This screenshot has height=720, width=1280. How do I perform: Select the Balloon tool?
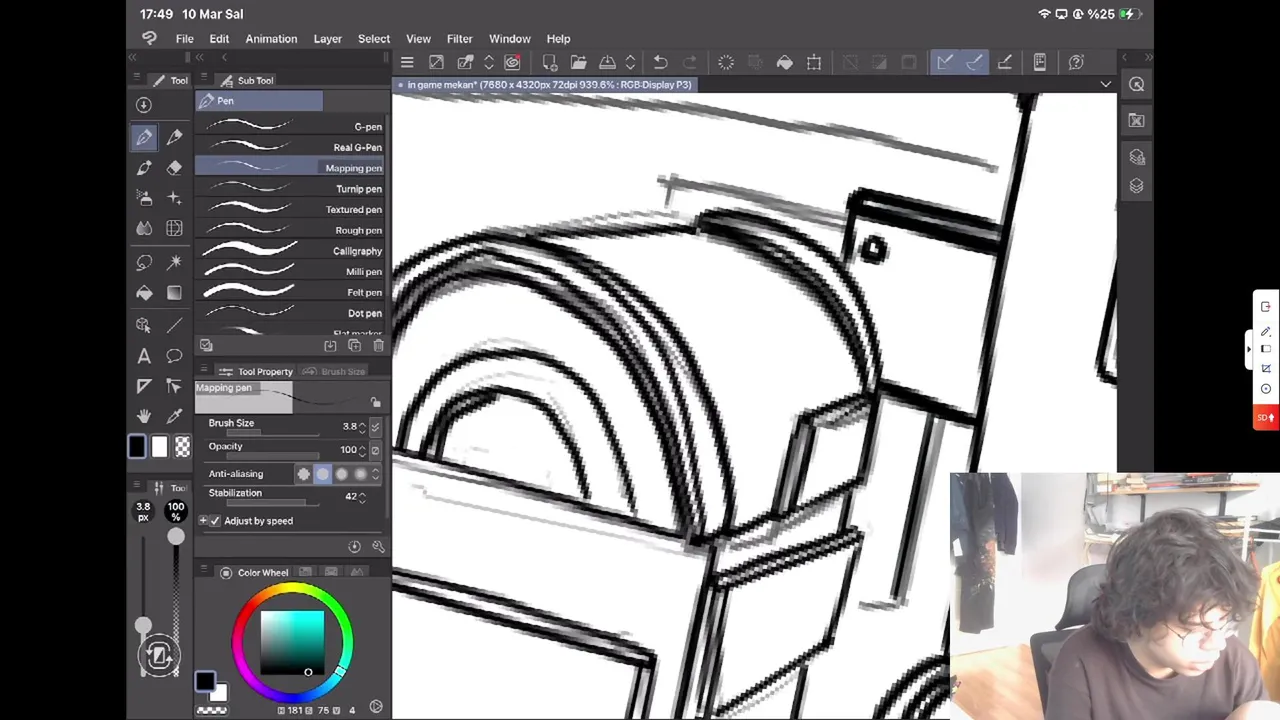(x=174, y=356)
